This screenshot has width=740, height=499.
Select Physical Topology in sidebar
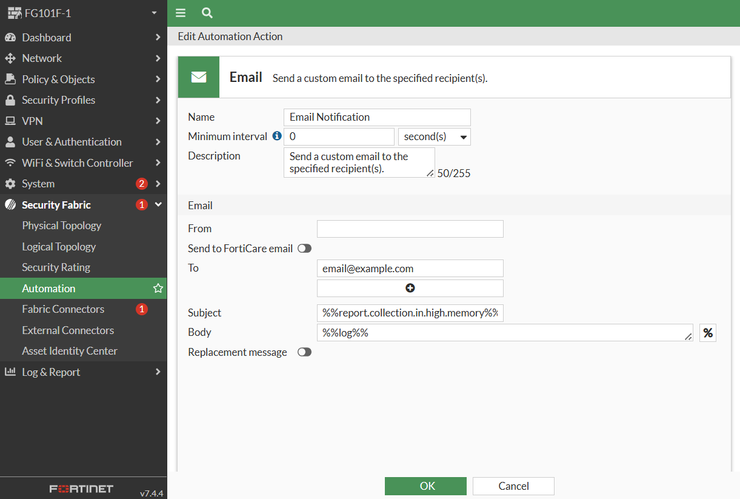(62, 226)
